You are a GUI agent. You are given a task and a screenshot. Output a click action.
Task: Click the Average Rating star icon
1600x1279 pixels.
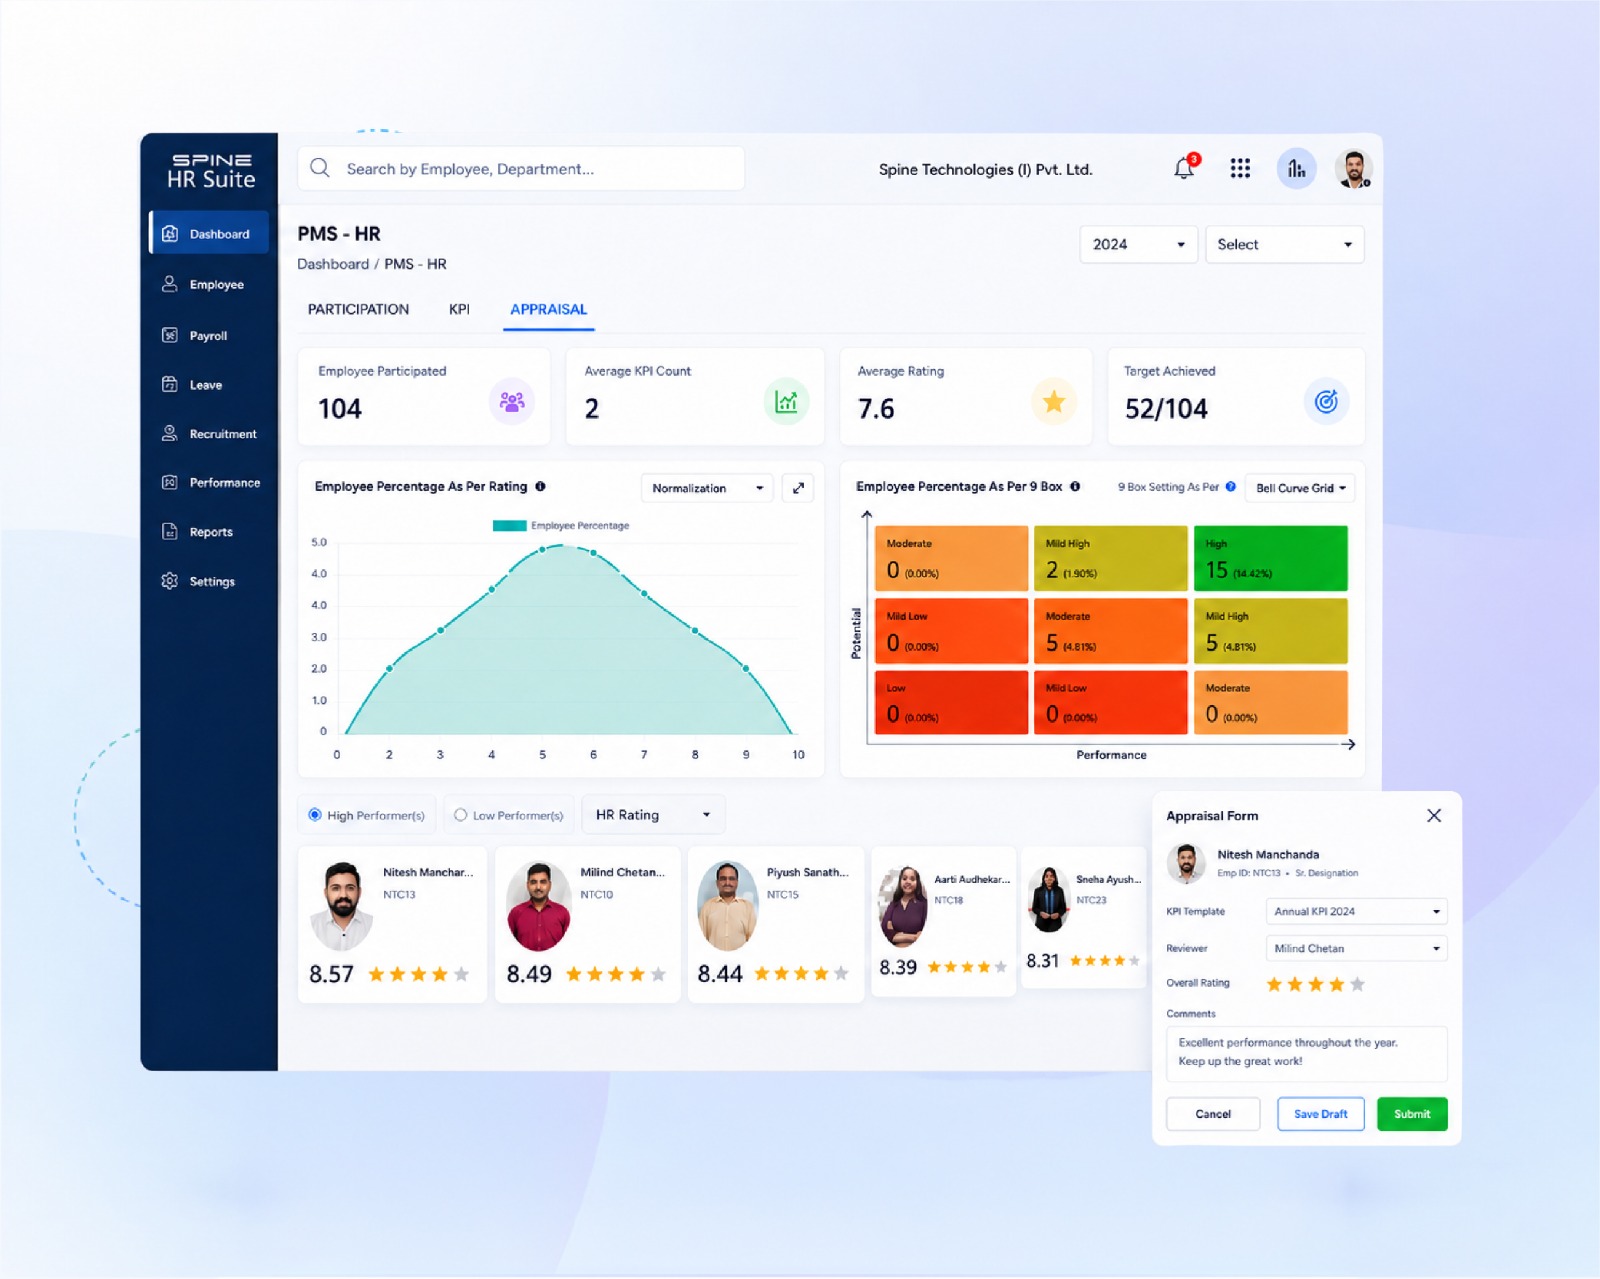click(1054, 402)
